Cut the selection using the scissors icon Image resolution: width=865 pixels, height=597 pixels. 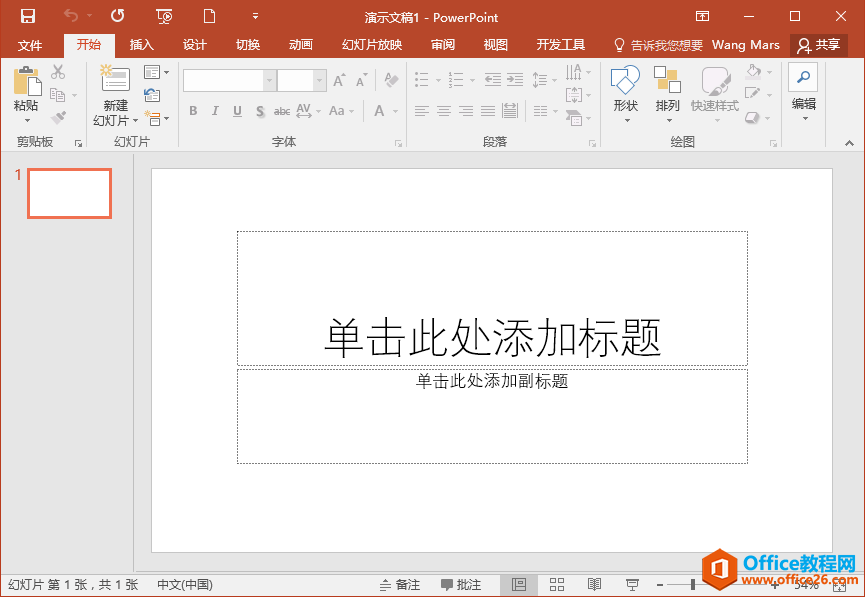click(x=58, y=72)
